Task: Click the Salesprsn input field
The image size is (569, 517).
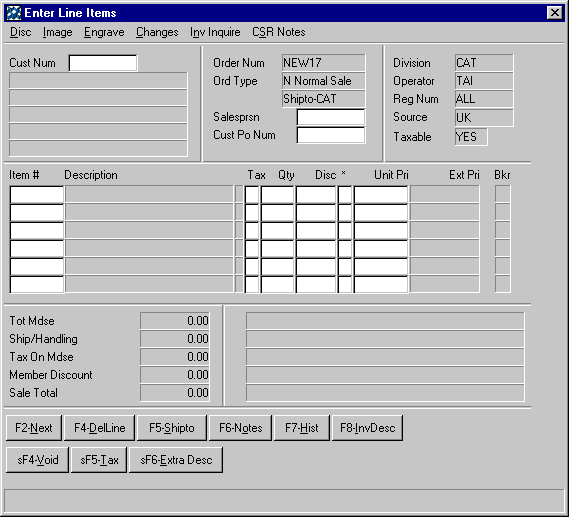Action: point(331,117)
